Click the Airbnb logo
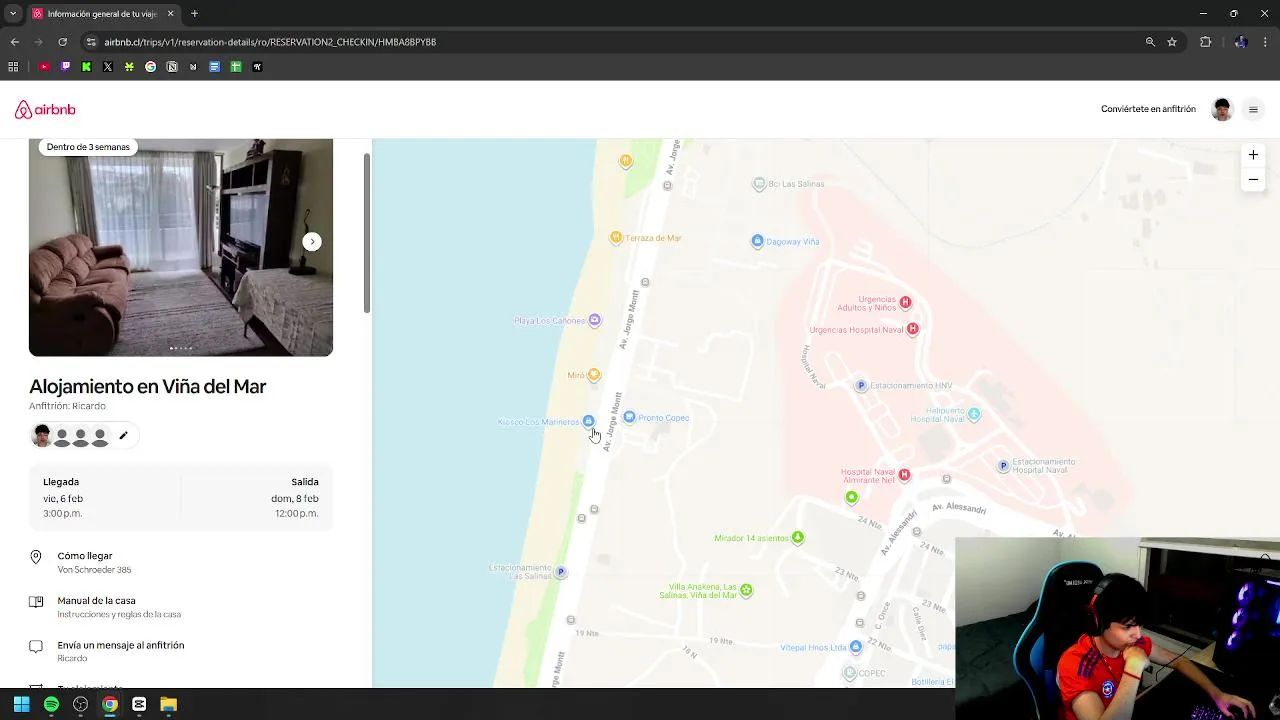1280x720 pixels. (45, 109)
